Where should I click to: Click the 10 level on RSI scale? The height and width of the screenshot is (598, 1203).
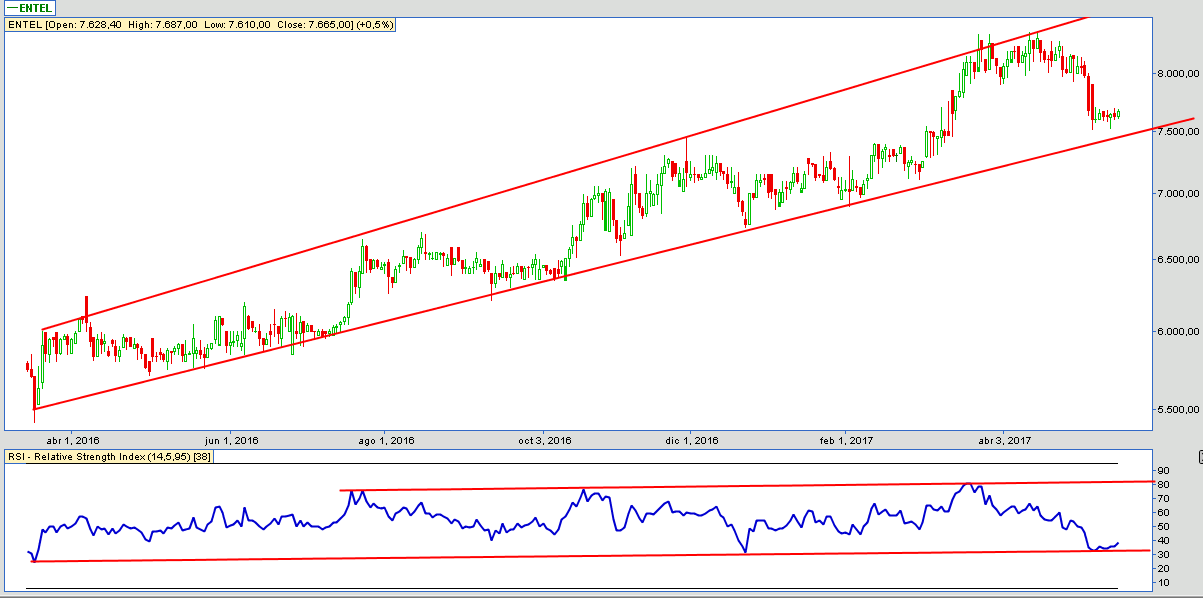1163,582
